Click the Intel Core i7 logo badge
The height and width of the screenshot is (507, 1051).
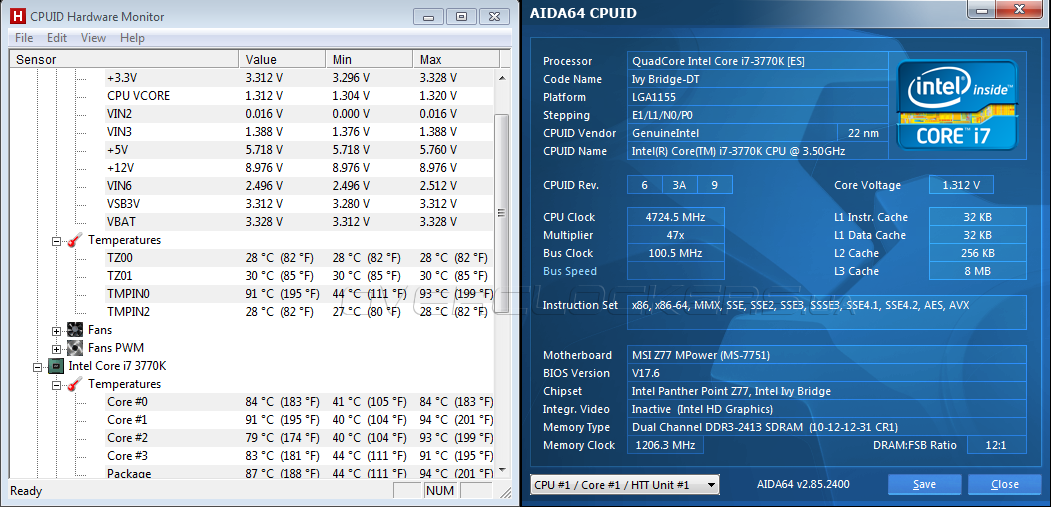[959, 105]
